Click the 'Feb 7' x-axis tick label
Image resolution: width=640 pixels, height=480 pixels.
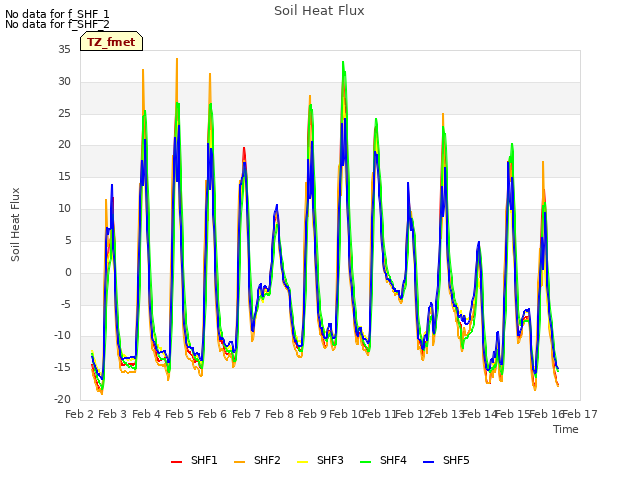246,414
